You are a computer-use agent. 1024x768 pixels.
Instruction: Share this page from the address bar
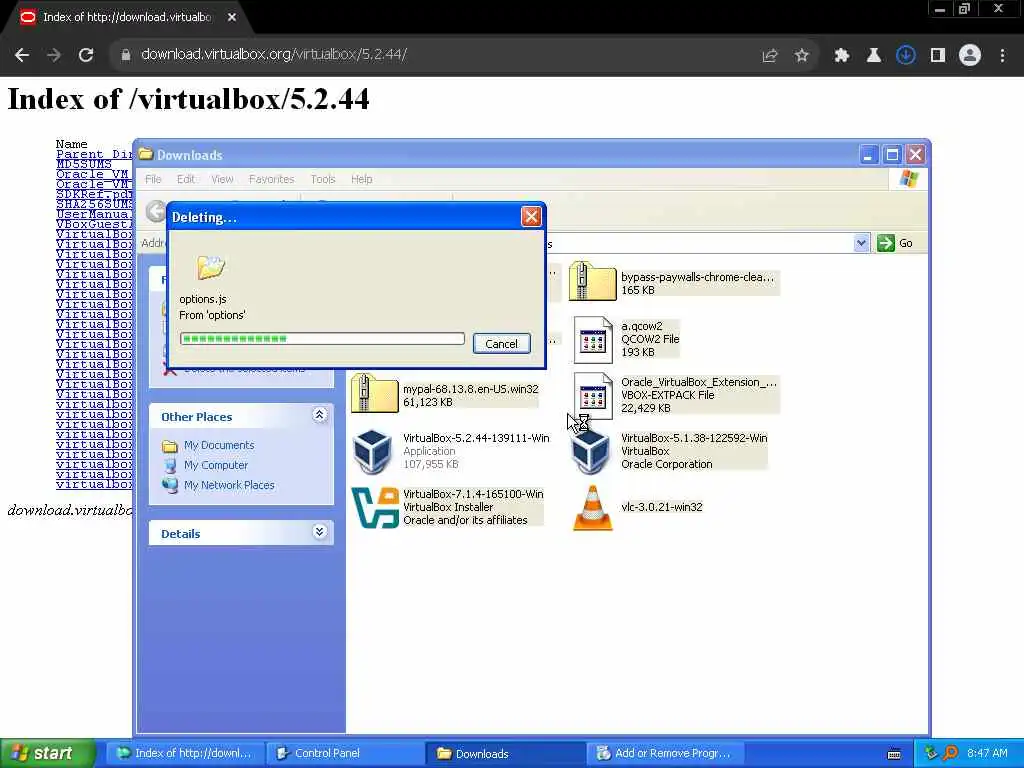(769, 56)
